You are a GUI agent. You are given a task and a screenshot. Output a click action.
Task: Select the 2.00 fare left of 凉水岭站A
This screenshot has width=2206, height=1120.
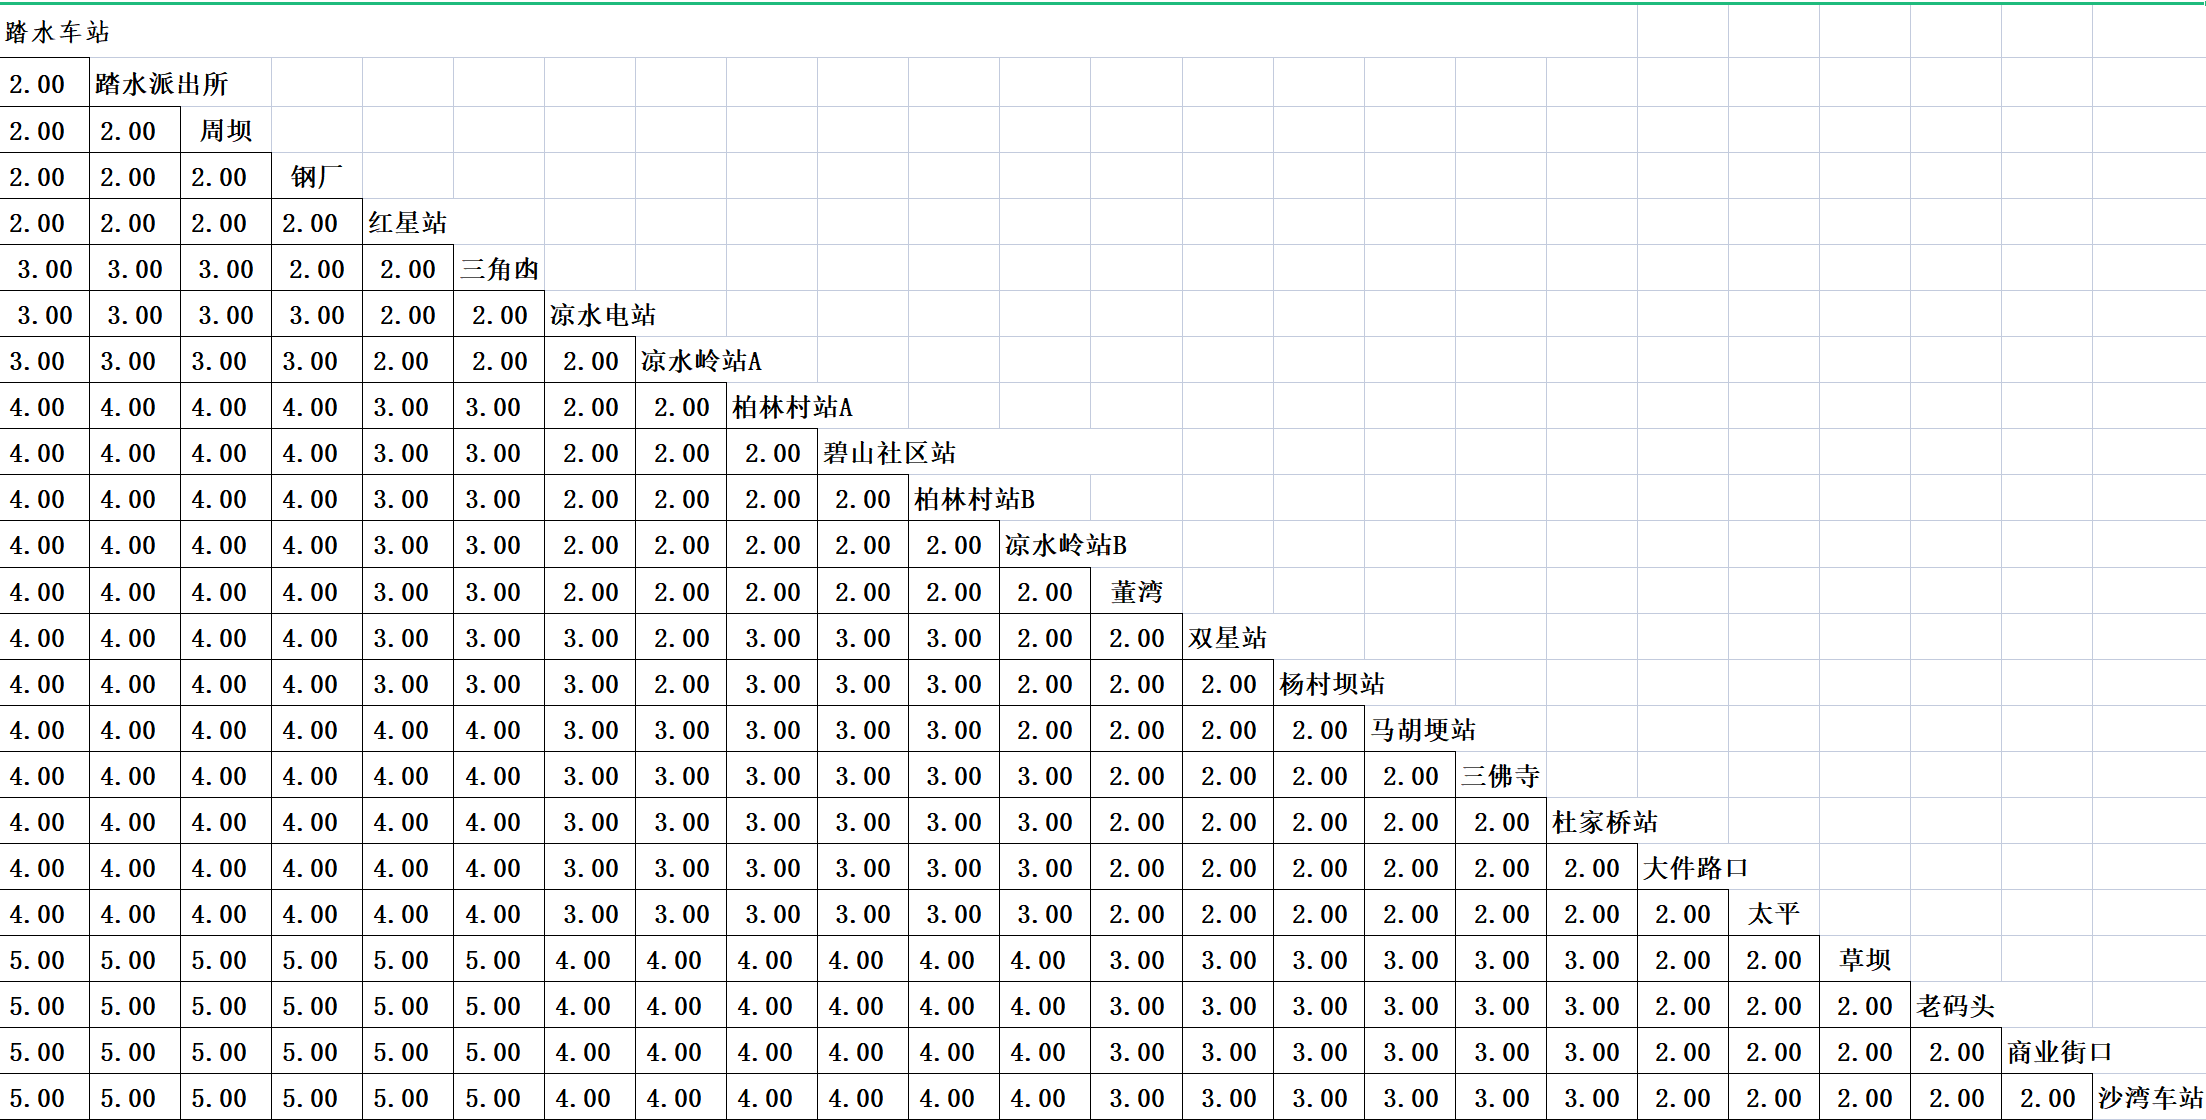(x=590, y=360)
